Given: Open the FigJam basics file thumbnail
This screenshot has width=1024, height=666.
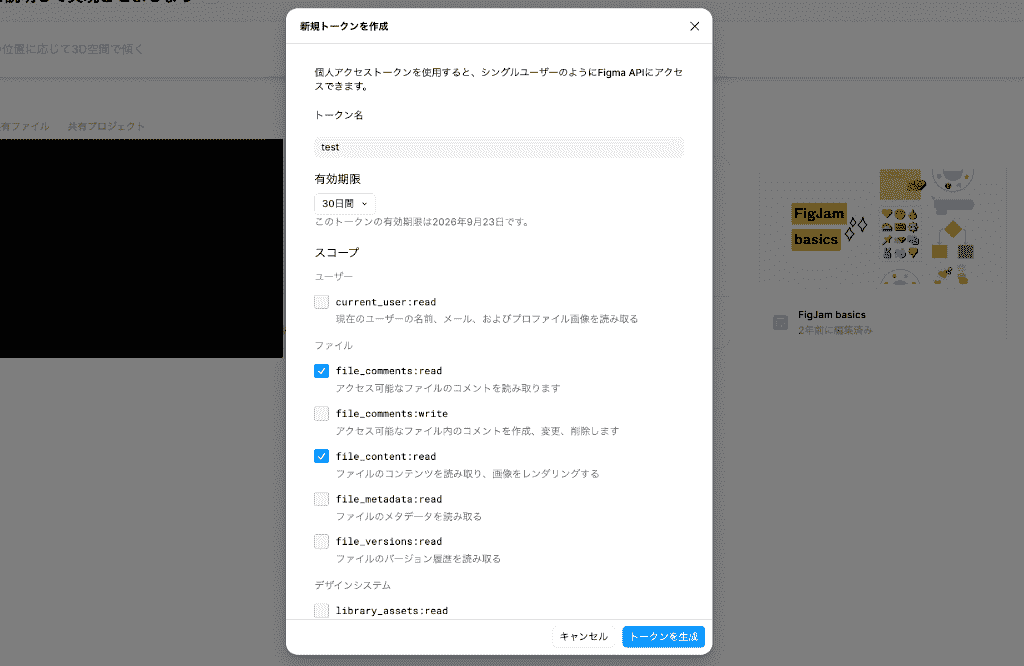Looking at the screenshot, I should [883, 226].
